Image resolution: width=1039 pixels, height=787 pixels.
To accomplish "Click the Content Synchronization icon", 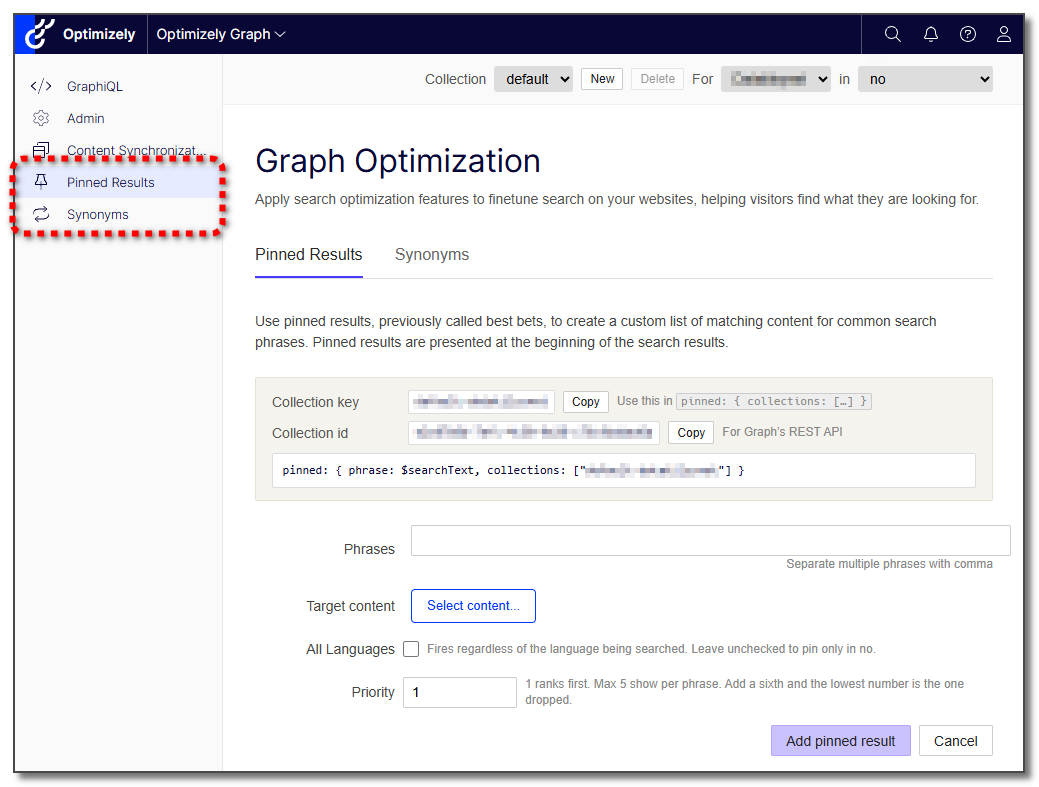I will [41, 150].
